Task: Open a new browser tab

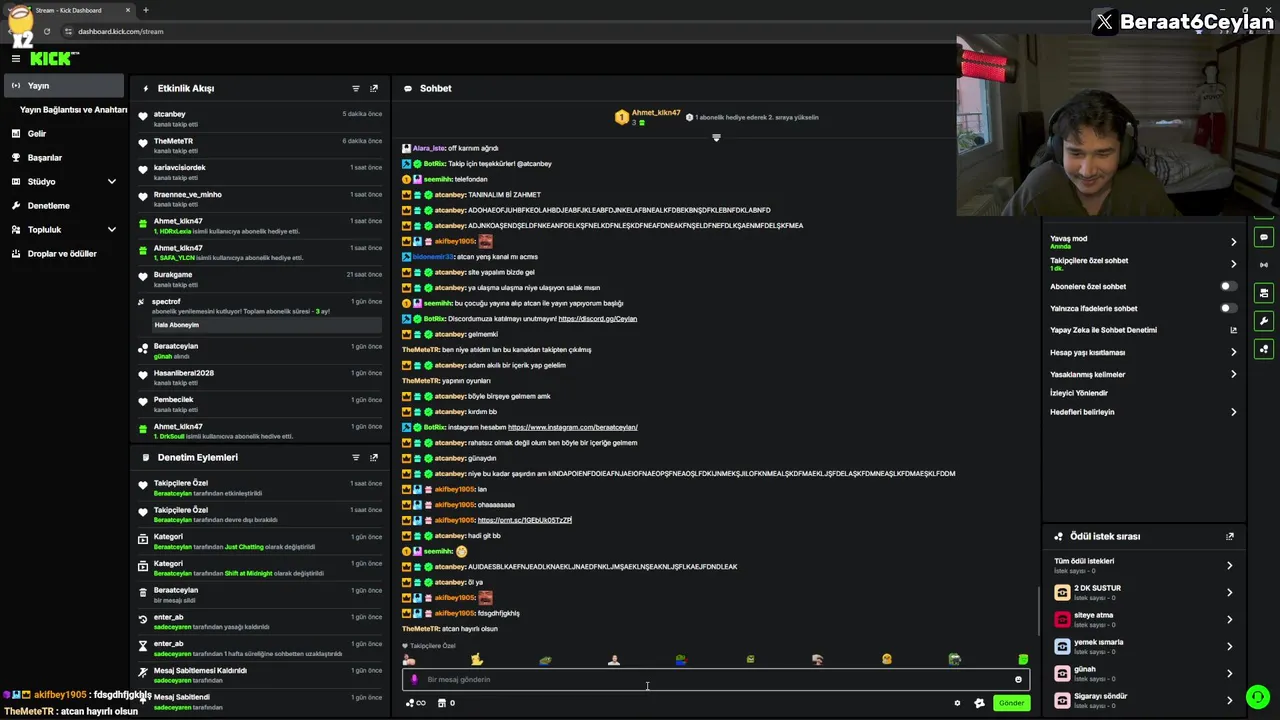Action: click(146, 10)
